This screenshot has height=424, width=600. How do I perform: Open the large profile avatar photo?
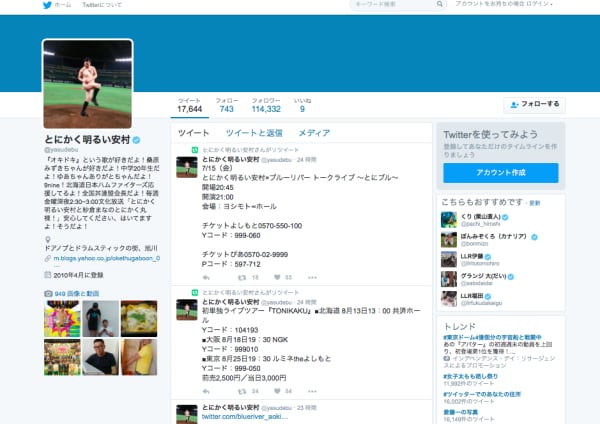(x=87, y=83)
